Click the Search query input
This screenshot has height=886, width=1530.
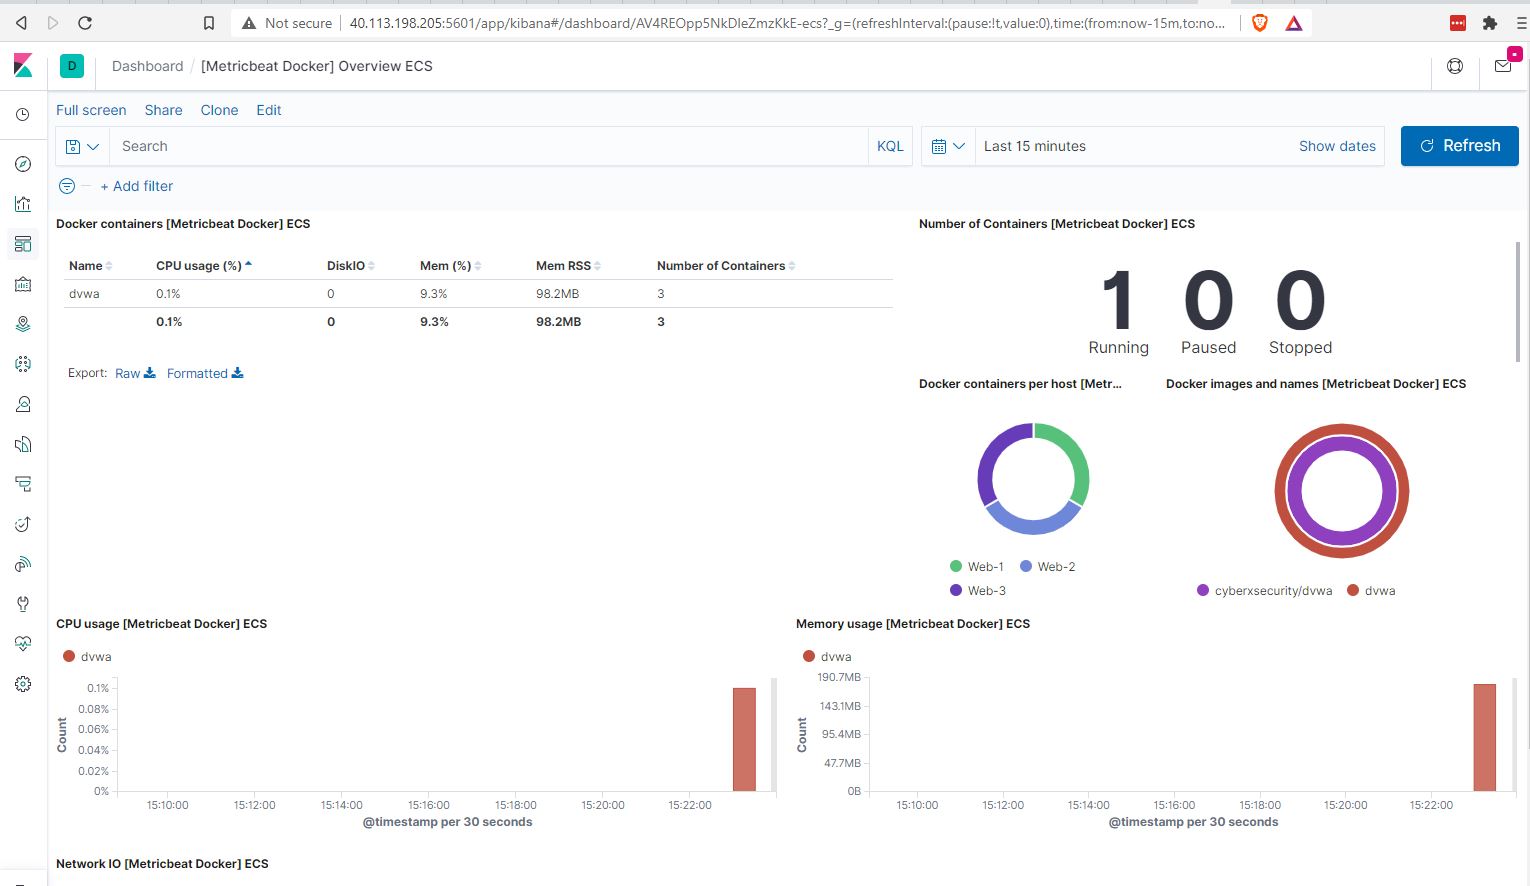click(x=488, y=146)
